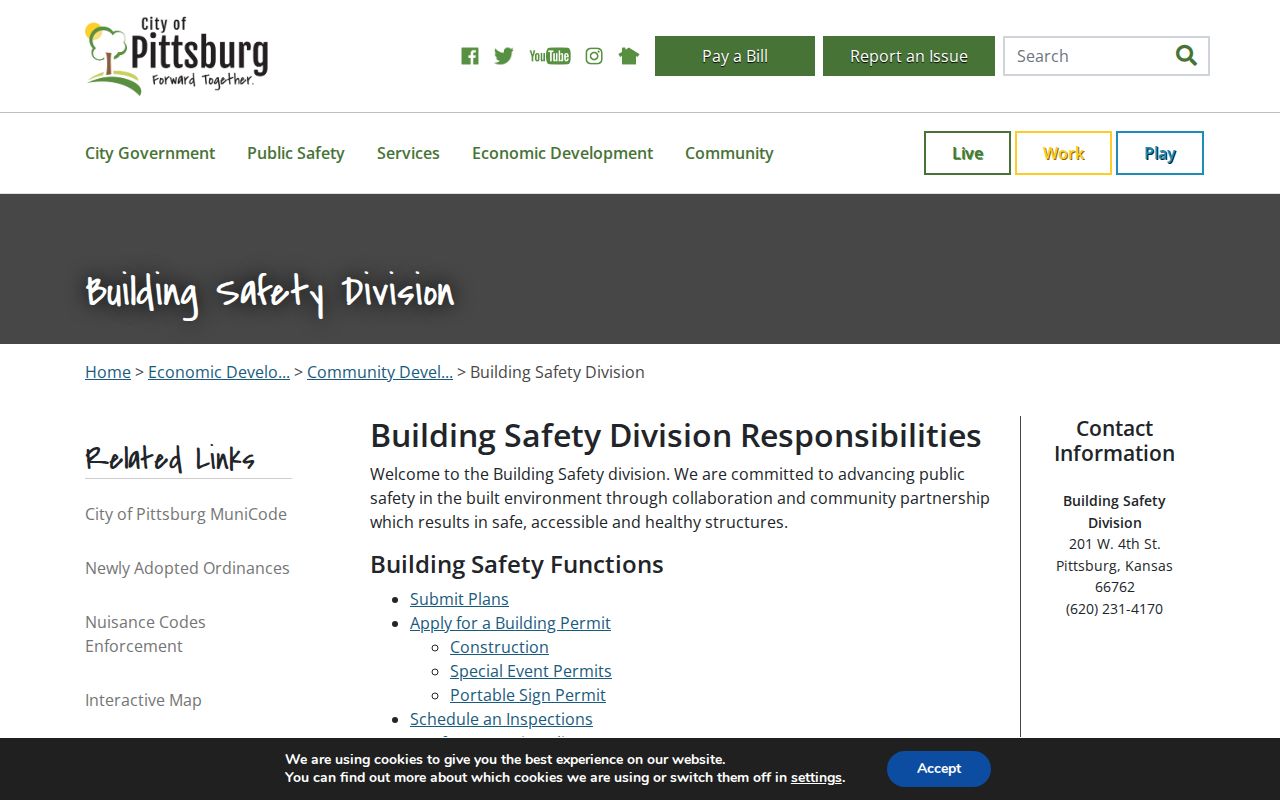Open Portable Sign Permit link
This screenshot has width=1280, height=800.
528,695
